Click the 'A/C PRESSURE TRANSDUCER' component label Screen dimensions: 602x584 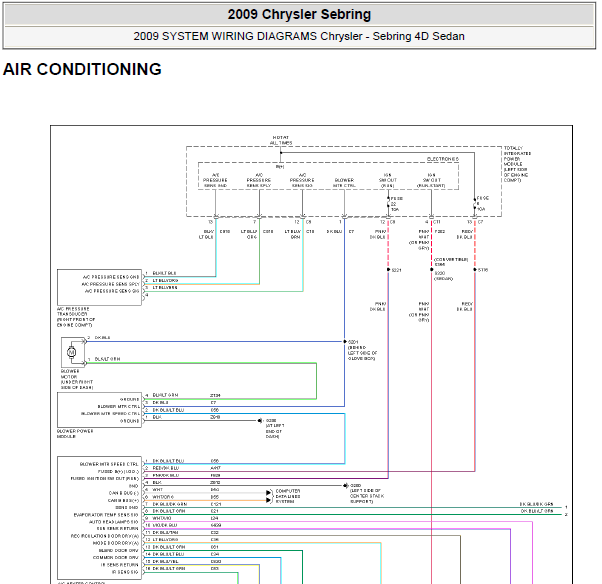[76, 317]
